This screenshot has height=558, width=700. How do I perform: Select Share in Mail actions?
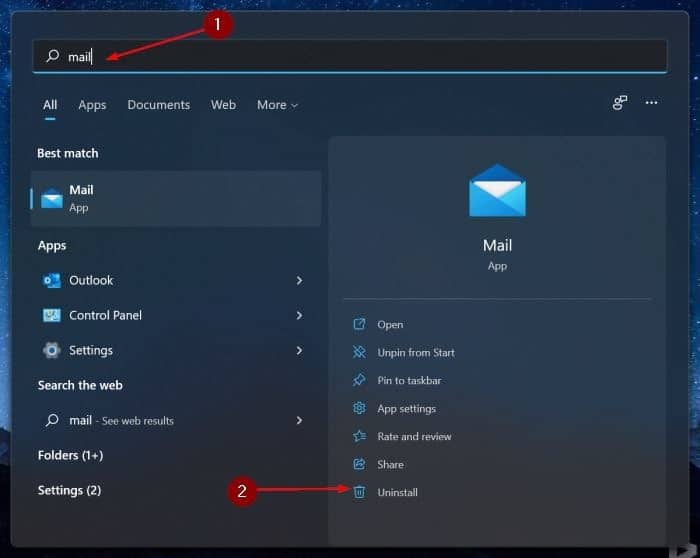click(x=391, y=464)
